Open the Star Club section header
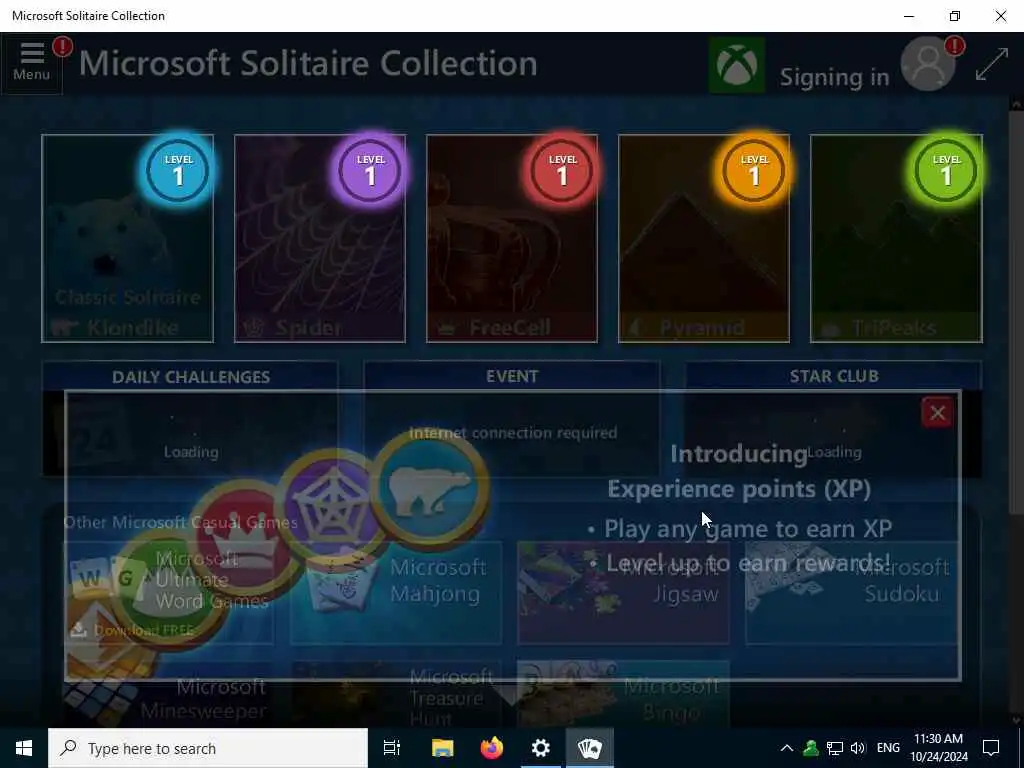This screenshot has height=768, width=1024. click(834, 376)
